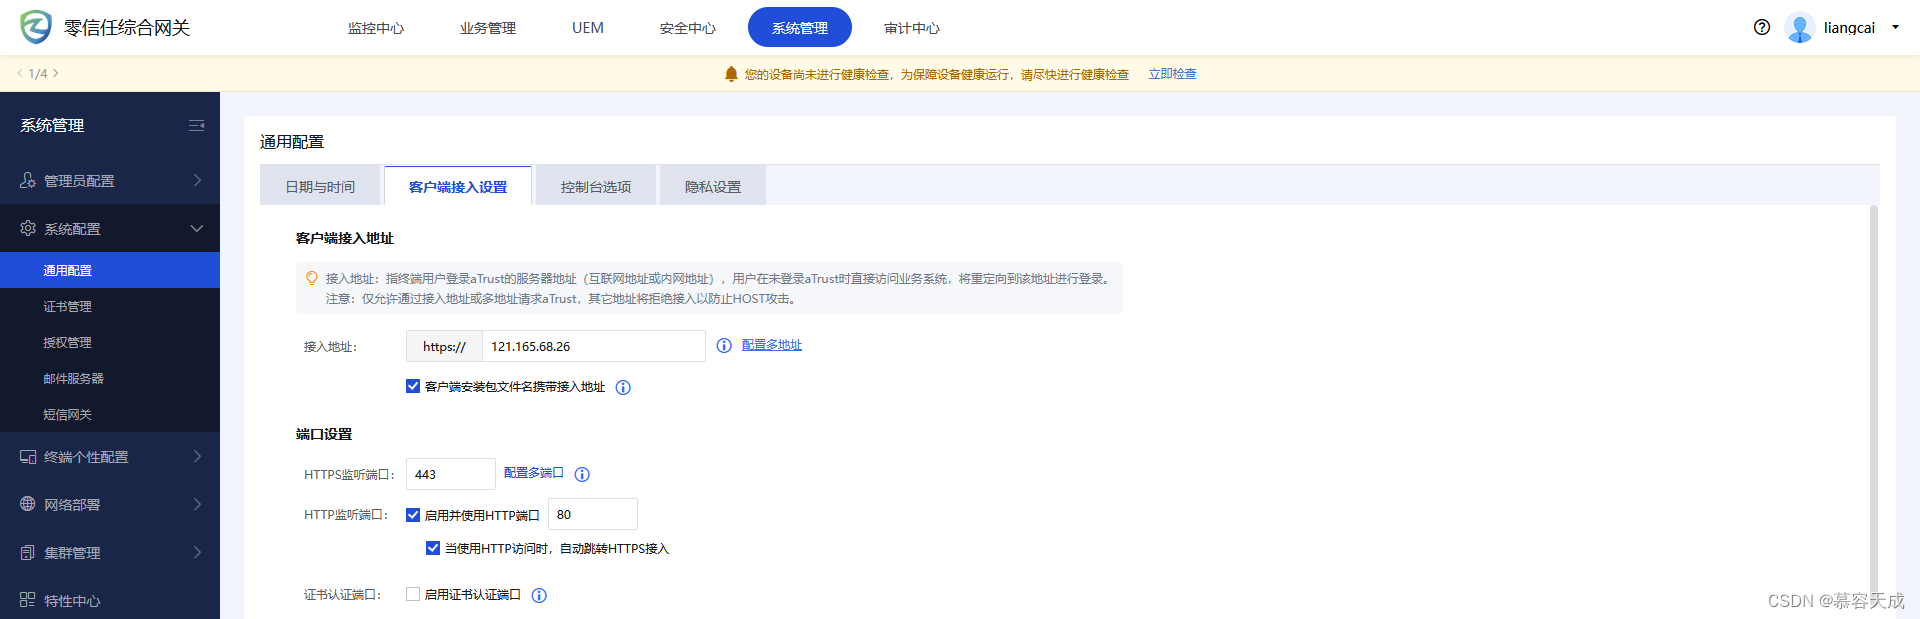Uncheck 启用并使用HTTP端口 checkbox

click(x=413, y=515)
